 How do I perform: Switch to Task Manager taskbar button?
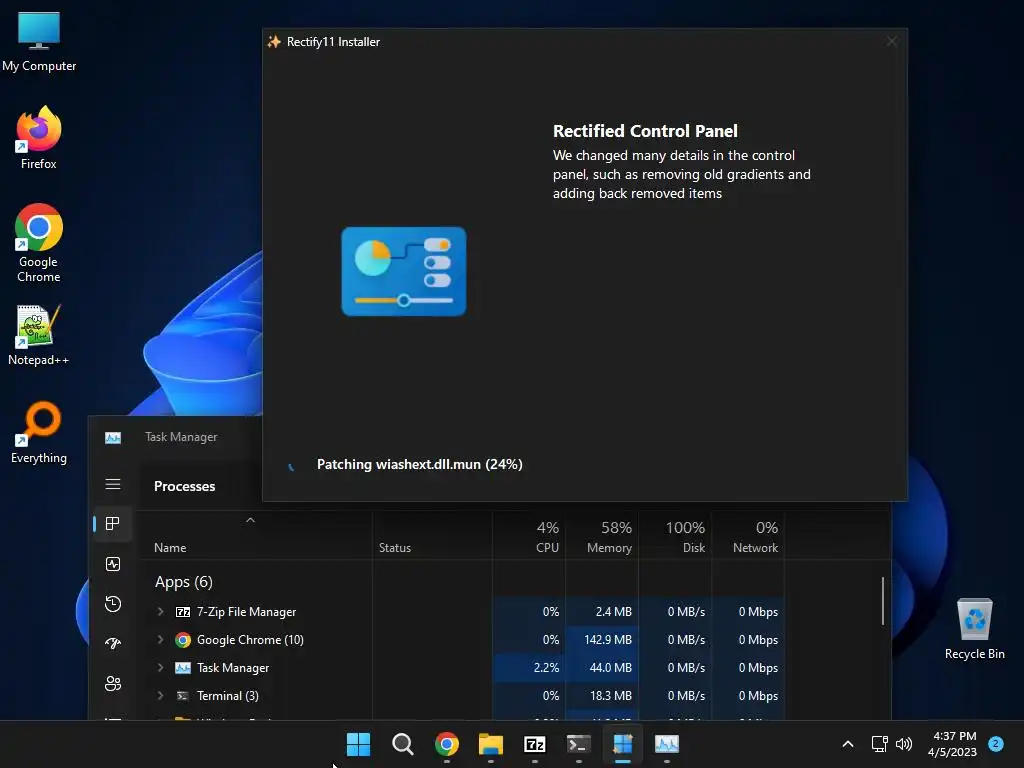[667, 744]
